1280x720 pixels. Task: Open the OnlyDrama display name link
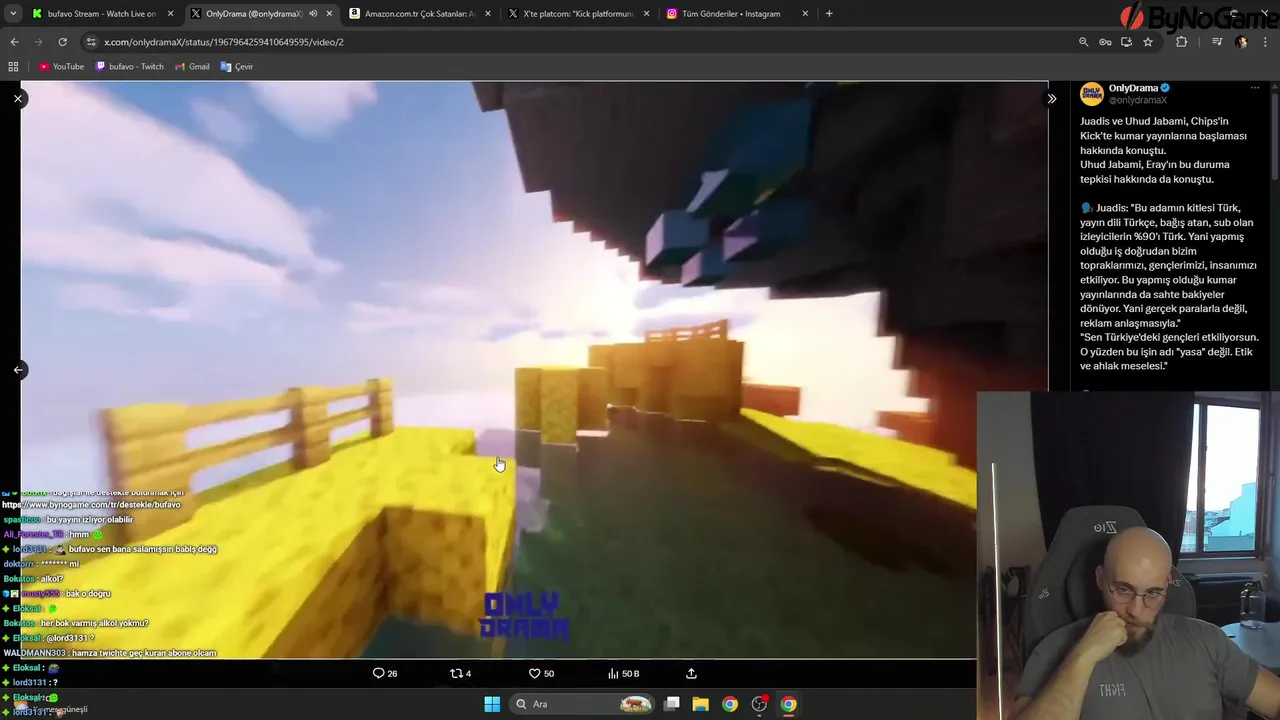click(x=1133, y=88)
